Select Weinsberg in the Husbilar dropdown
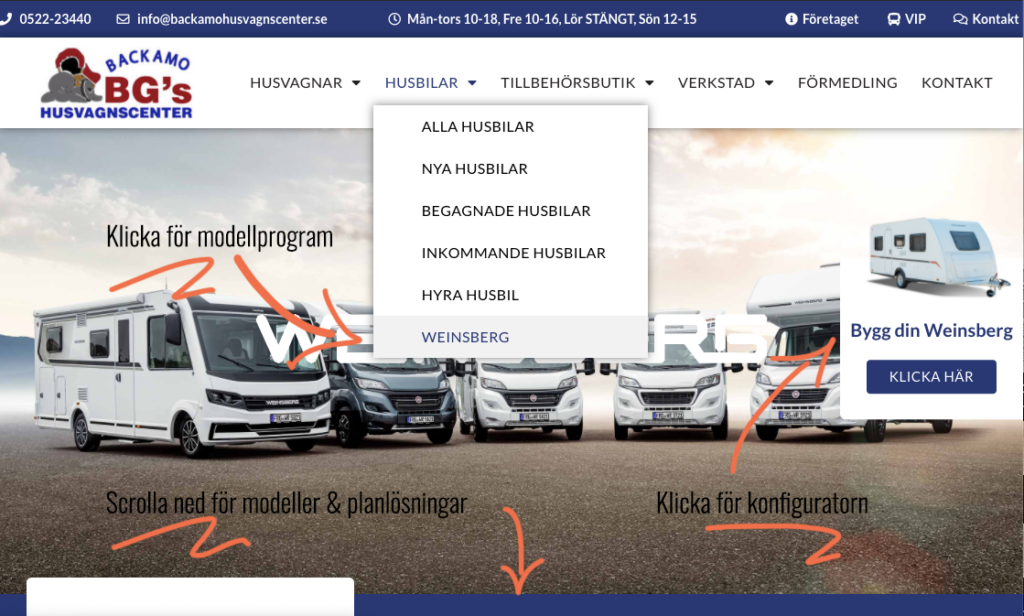Viewport: 1024px width, 616px height. 511,337
